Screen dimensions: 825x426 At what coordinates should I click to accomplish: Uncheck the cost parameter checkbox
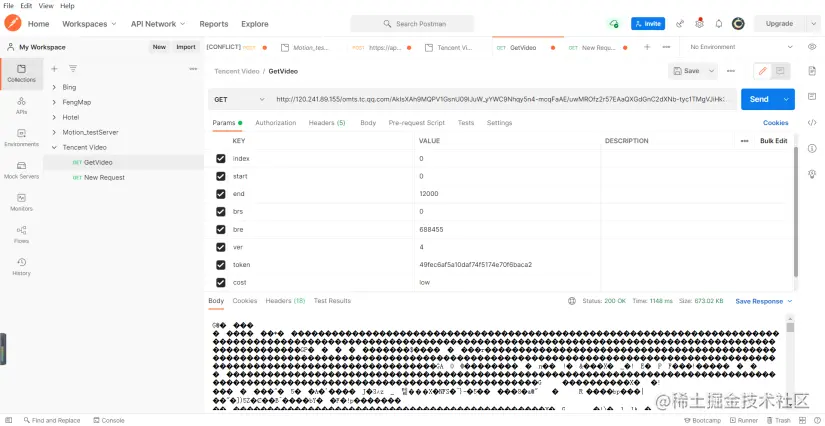(x=221, y=282)
